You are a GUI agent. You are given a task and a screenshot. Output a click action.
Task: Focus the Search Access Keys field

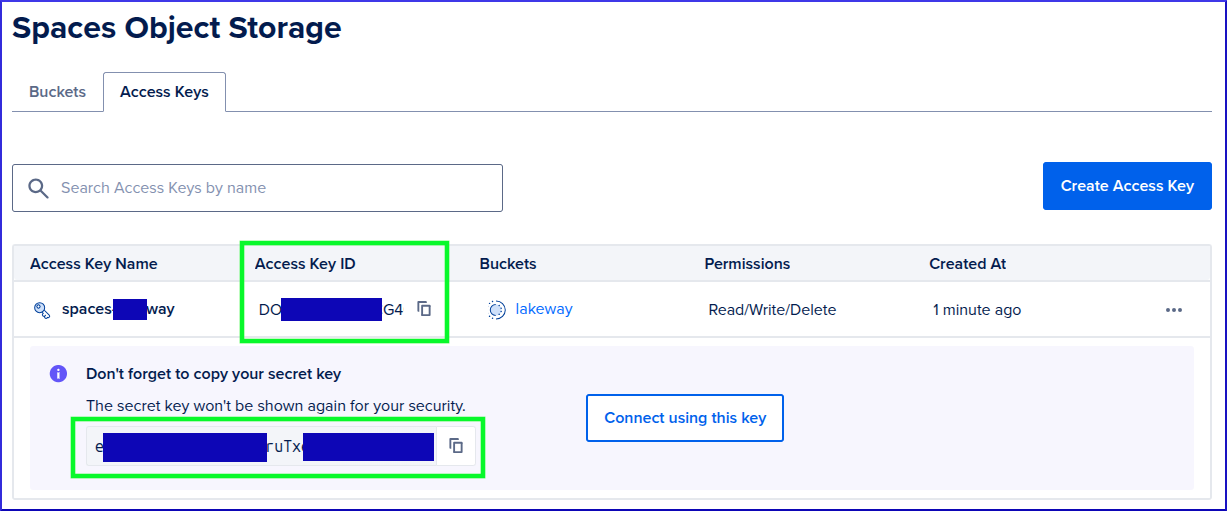tap(270, 188)
